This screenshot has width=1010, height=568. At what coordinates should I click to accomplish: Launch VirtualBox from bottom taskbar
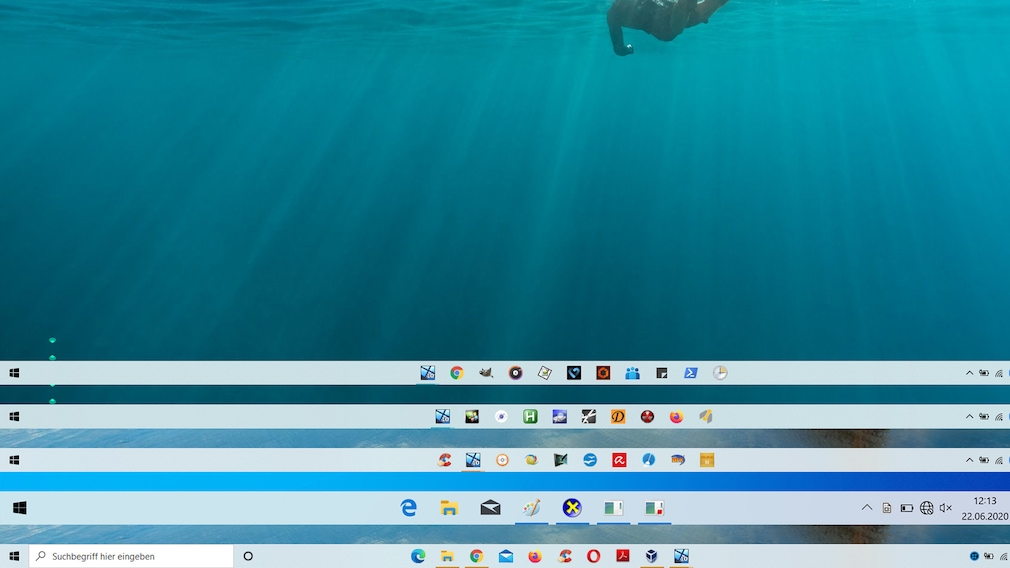(x=651, y=556)
